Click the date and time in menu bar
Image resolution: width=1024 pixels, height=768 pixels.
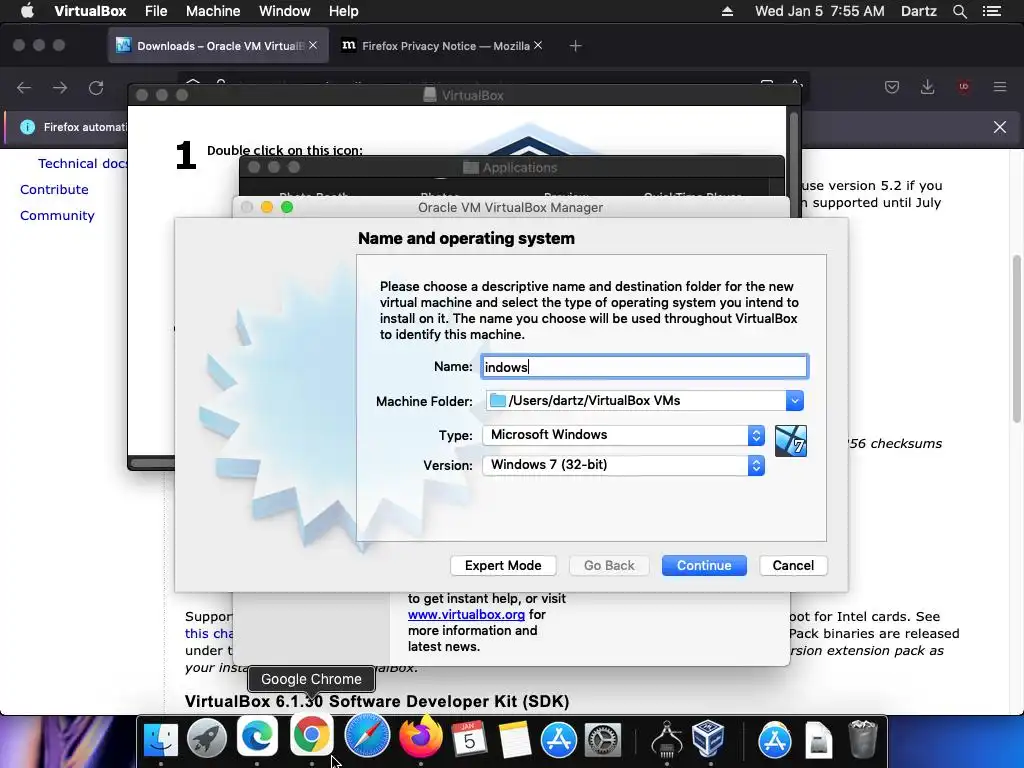tap(820, 11)
